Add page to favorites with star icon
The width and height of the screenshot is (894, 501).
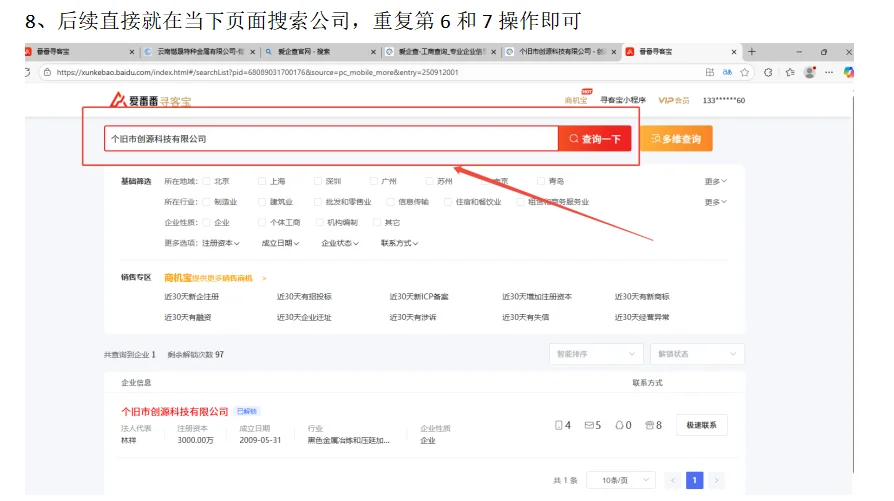745,72
